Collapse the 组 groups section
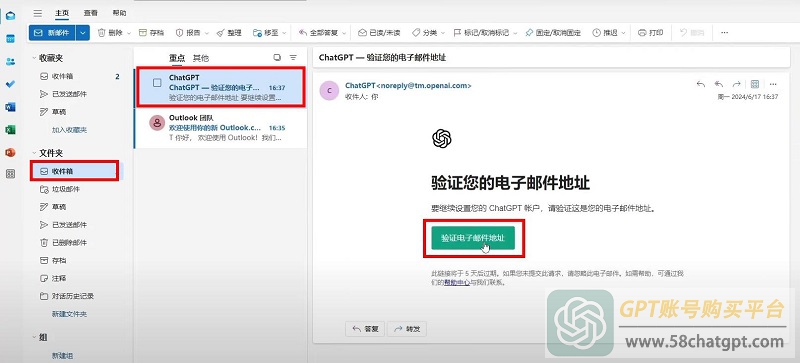The width and height of the screenshot is (800, 363). 34,337
